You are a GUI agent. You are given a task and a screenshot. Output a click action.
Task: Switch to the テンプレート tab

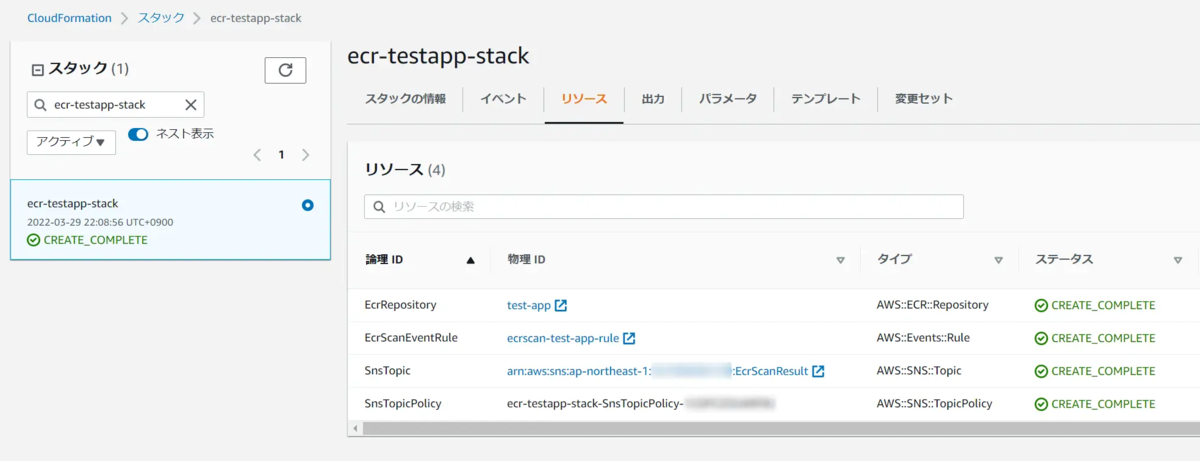826,99
